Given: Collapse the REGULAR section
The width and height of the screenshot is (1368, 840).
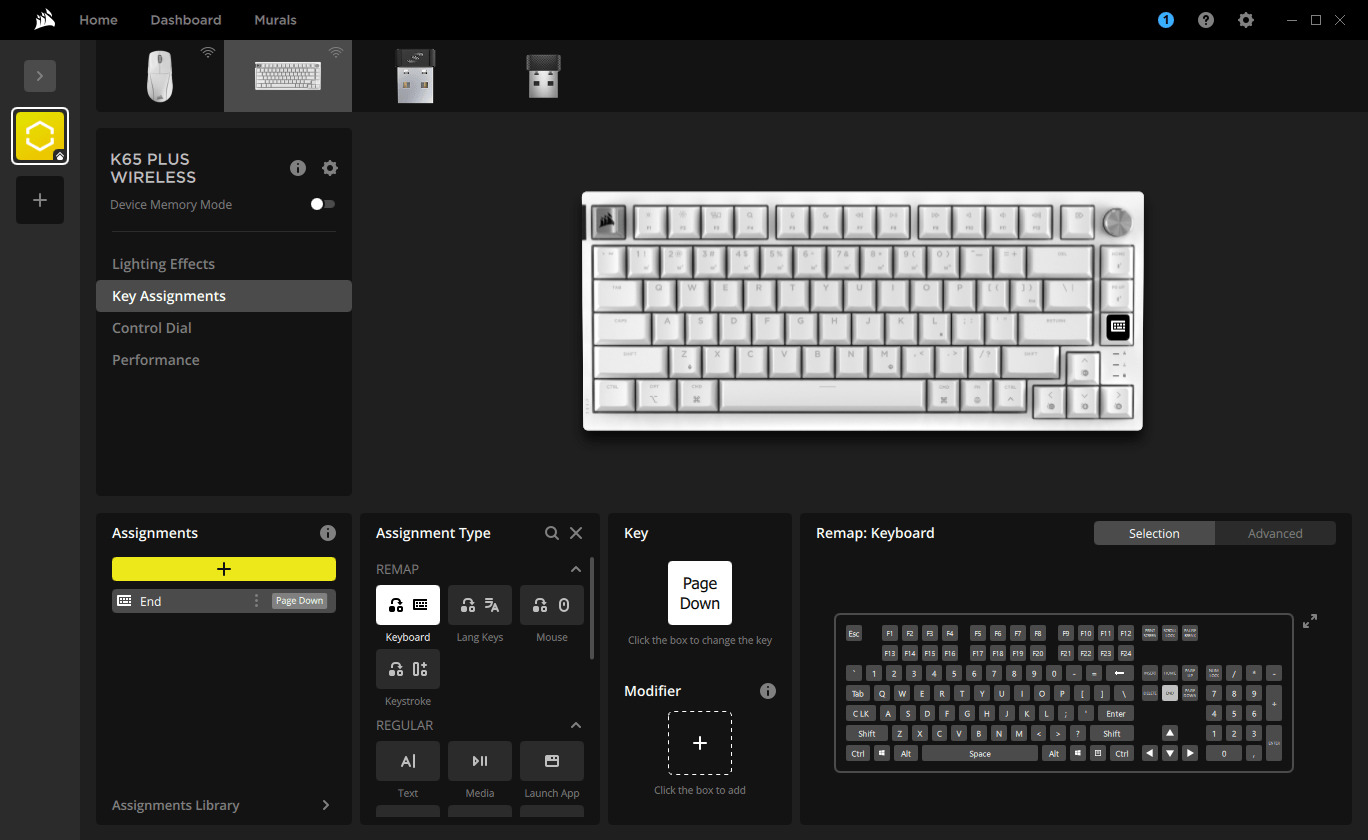Looking at the screenshot, I should [x=576, y=725].
